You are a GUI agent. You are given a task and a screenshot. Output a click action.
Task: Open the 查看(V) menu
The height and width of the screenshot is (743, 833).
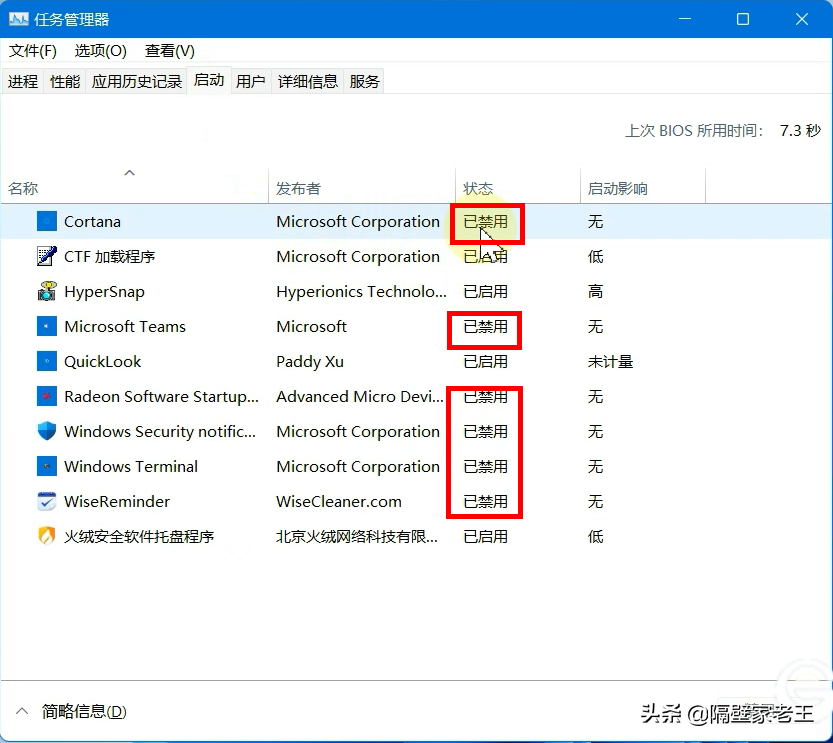coord(168,50)
